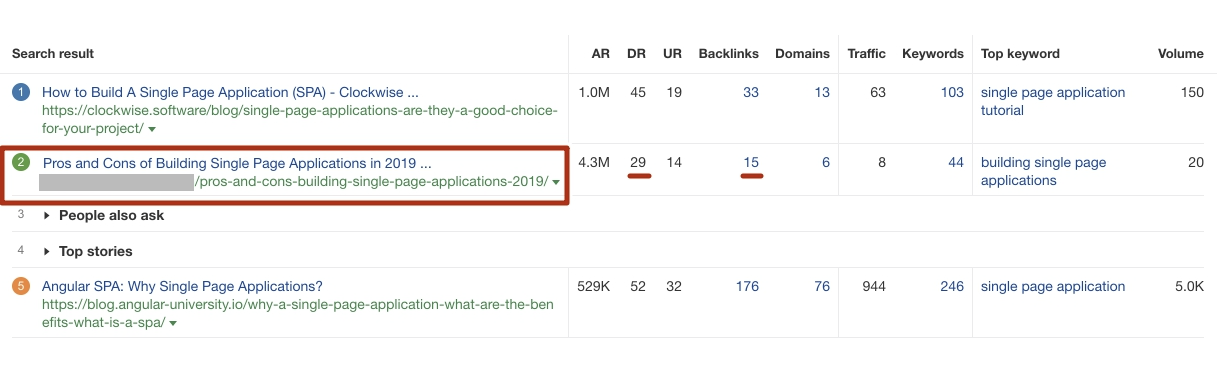This screenshot has width=1217, height=372.
Task: Open the 76 referring domains count
Action: [x=822, y=286]
